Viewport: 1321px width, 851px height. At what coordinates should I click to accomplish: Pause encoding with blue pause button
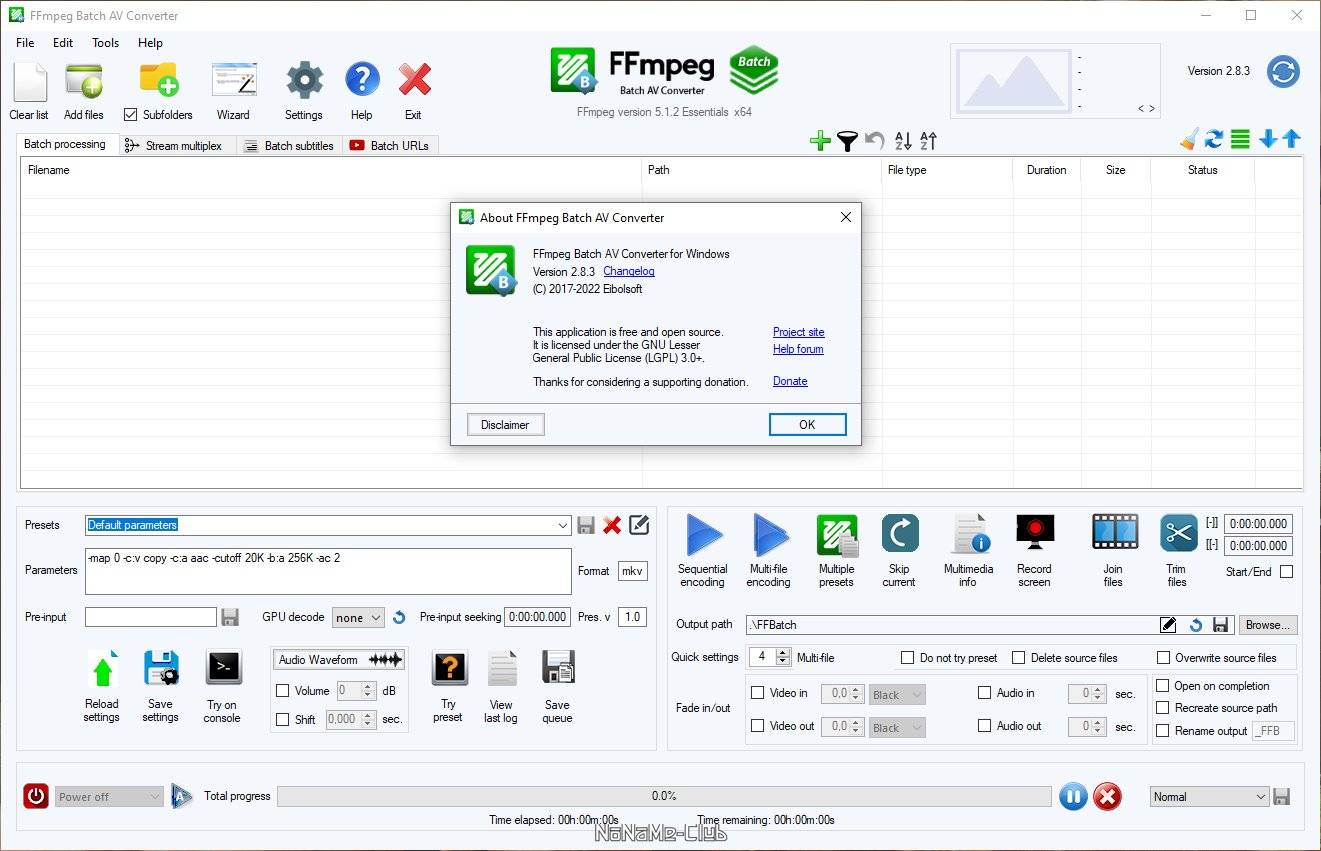point(1073,797)
